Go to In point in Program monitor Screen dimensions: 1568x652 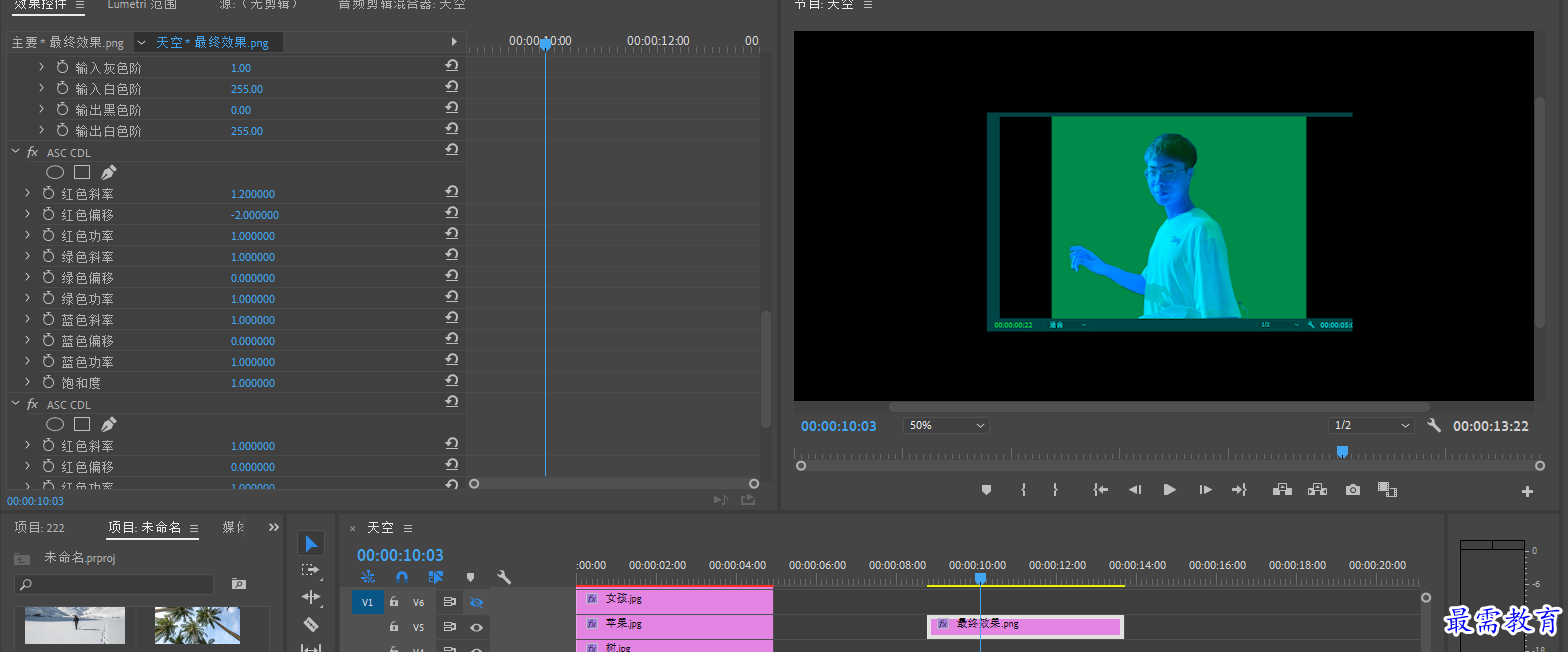tap(1100, 489)
